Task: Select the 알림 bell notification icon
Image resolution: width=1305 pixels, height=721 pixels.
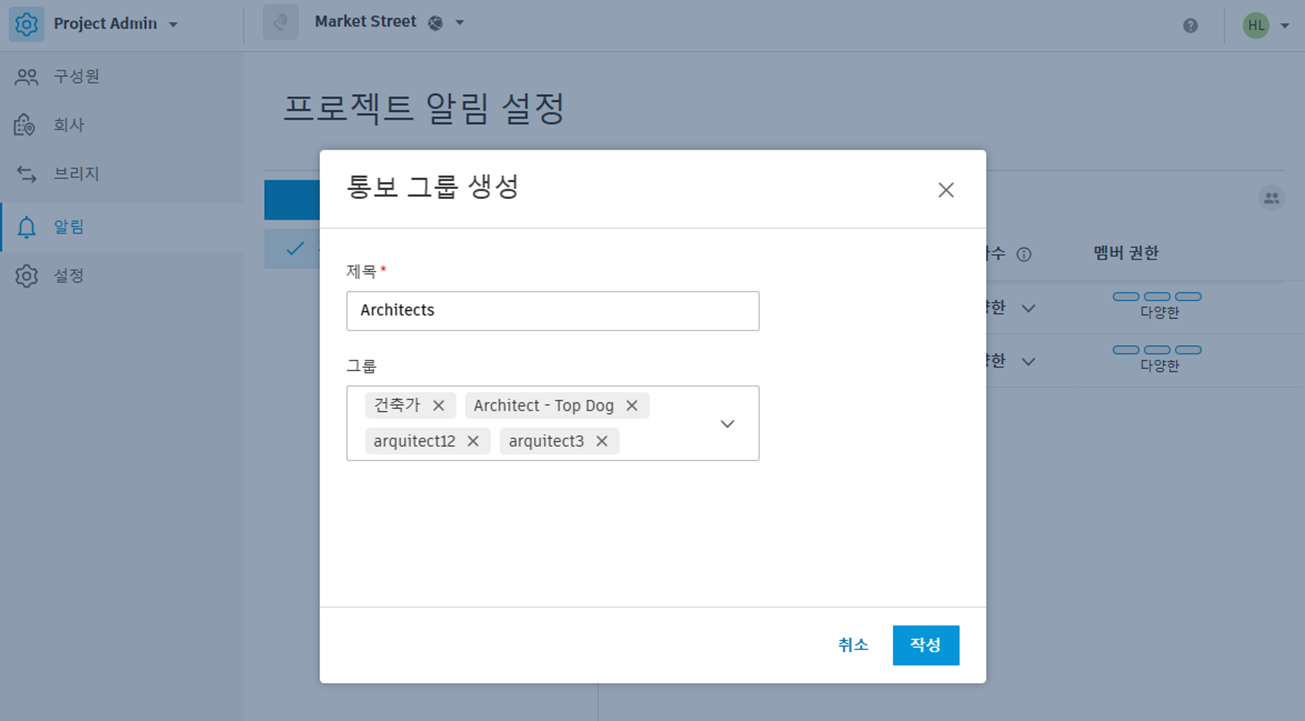Action: (28, 226)
